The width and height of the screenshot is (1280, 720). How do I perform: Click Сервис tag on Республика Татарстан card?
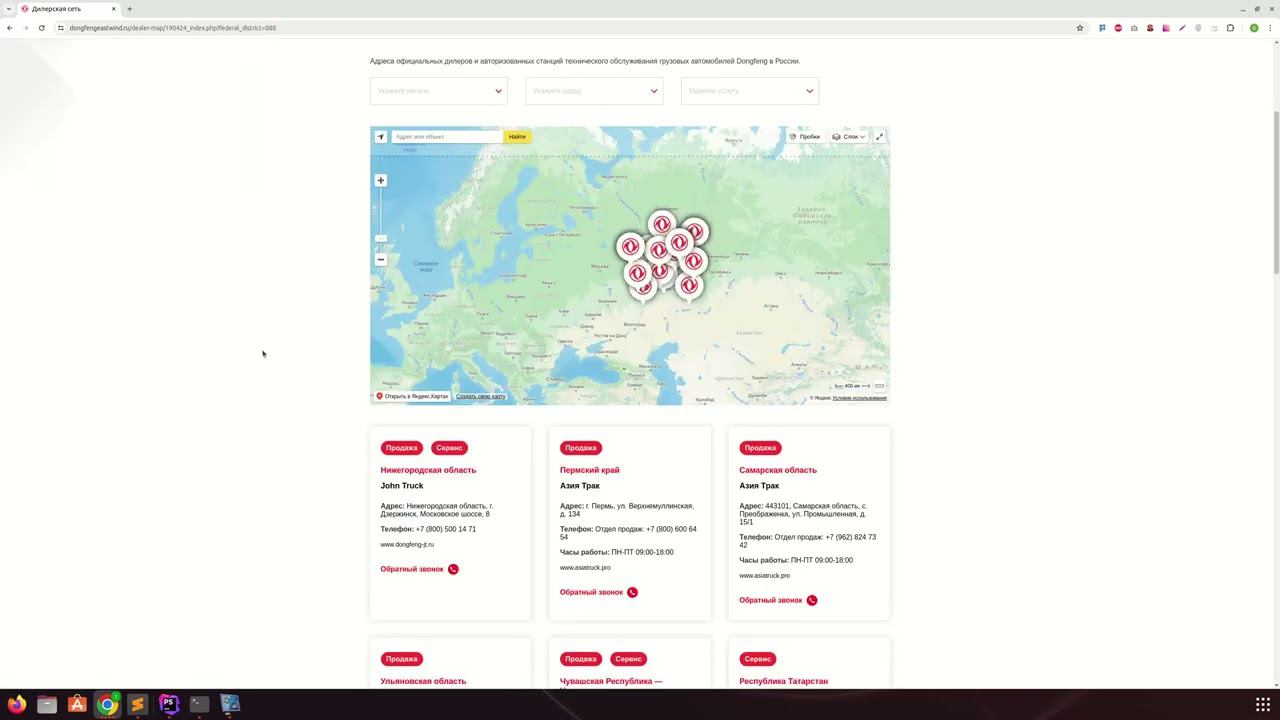pyautogui.click(x=758, y=659)
